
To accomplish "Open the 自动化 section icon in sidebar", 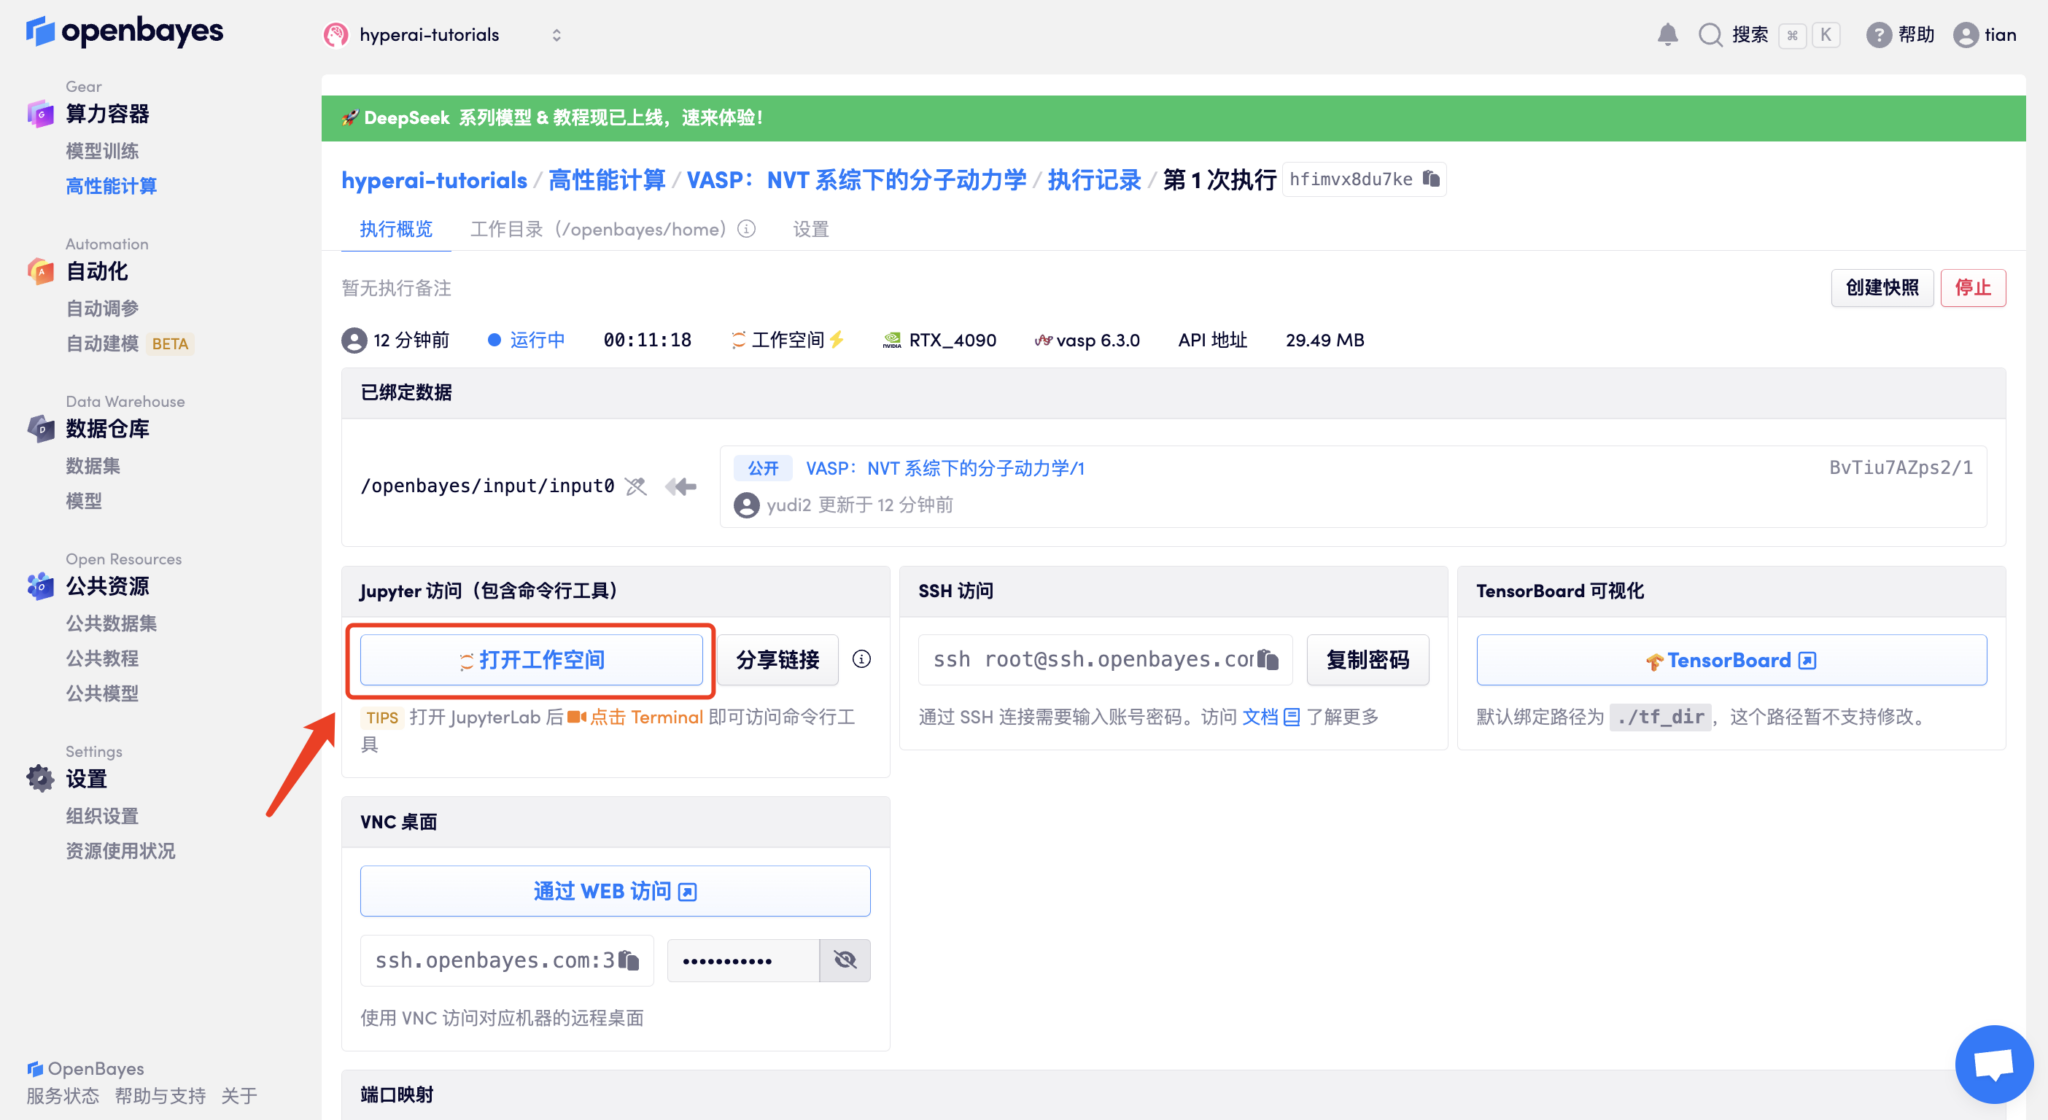I will pos(40,271).
